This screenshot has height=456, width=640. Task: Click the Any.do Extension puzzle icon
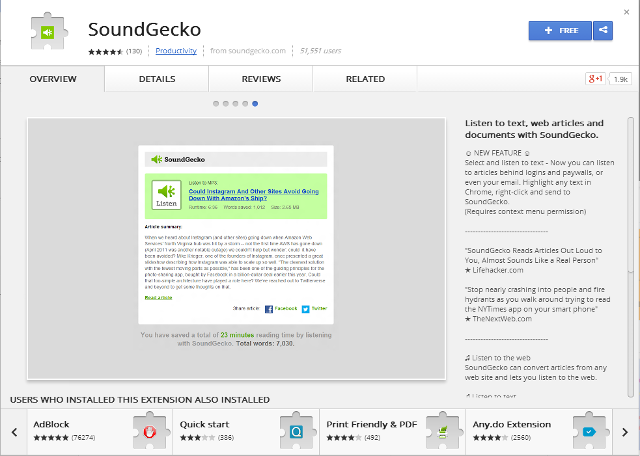coord(590,431)
